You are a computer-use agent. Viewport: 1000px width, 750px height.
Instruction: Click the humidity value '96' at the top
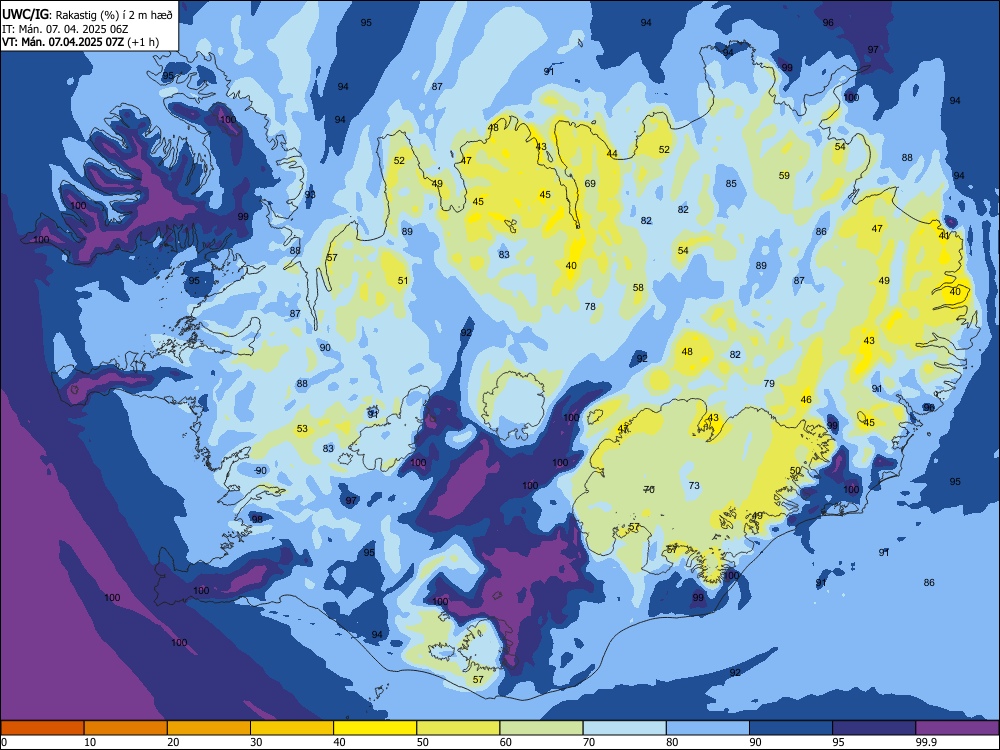click(828, 22)
